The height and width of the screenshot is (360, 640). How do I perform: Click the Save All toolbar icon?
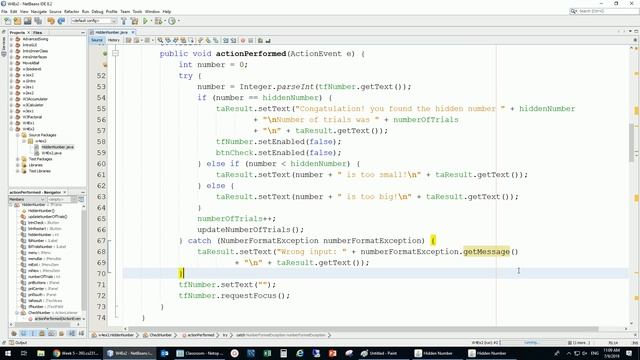[38, 21]
